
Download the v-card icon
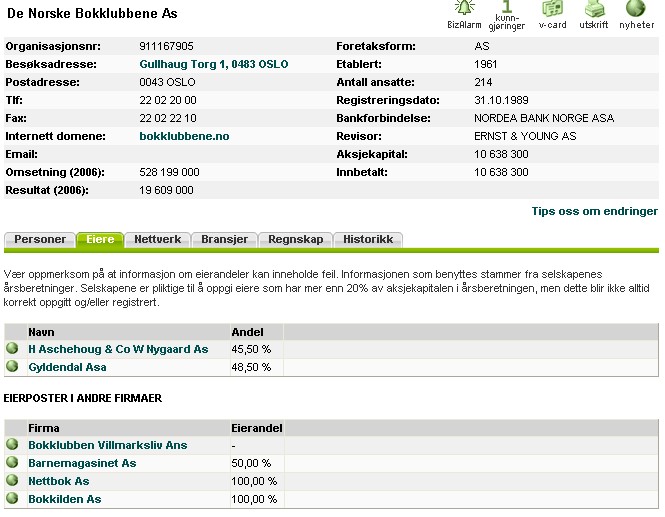[552, 8]
